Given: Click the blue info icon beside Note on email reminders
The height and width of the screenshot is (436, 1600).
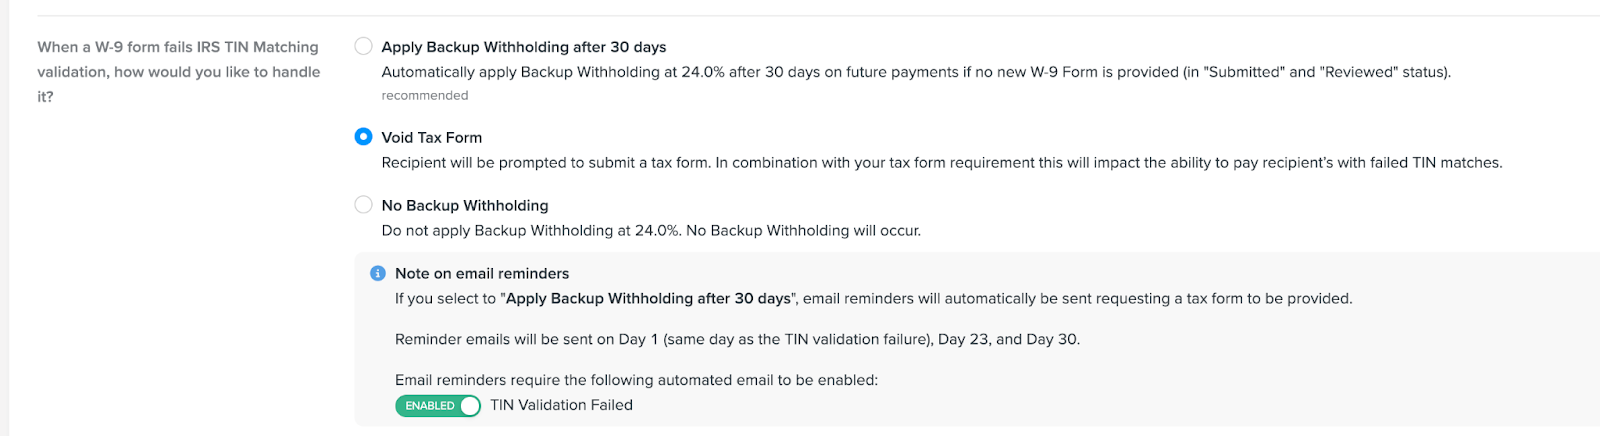Looking at the screenshot, I should pyautogui.click(x=378, y=273).
